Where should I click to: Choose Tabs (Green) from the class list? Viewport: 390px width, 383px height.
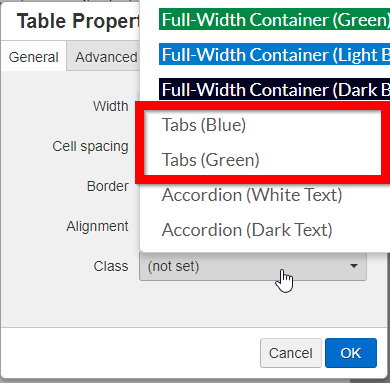[x=210, y=160]
